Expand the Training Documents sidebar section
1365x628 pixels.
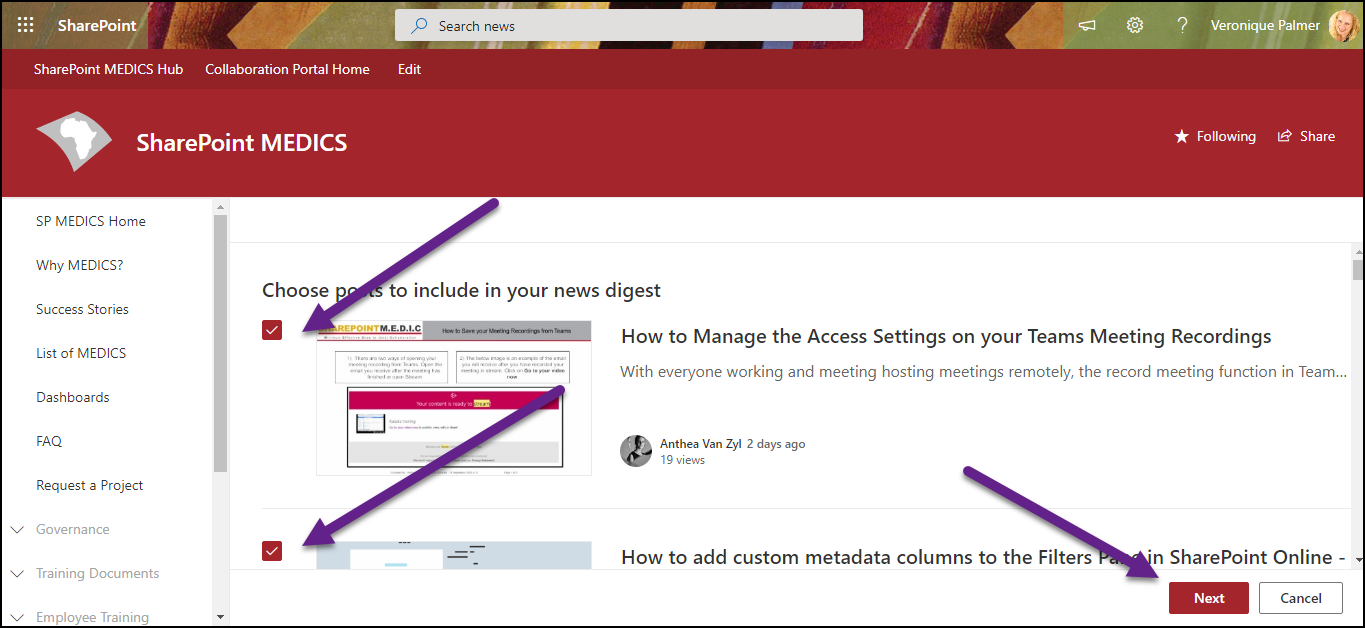pyautogui.click(x=16, y=573)
